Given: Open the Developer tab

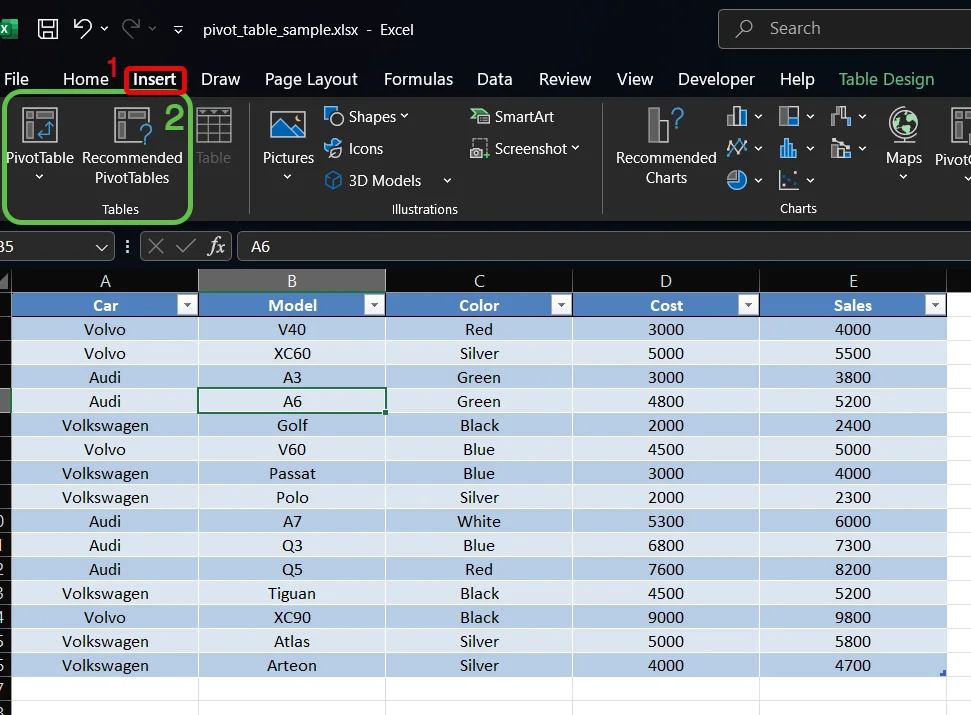Looking at the screenshot, I should [x=716, y=79].
